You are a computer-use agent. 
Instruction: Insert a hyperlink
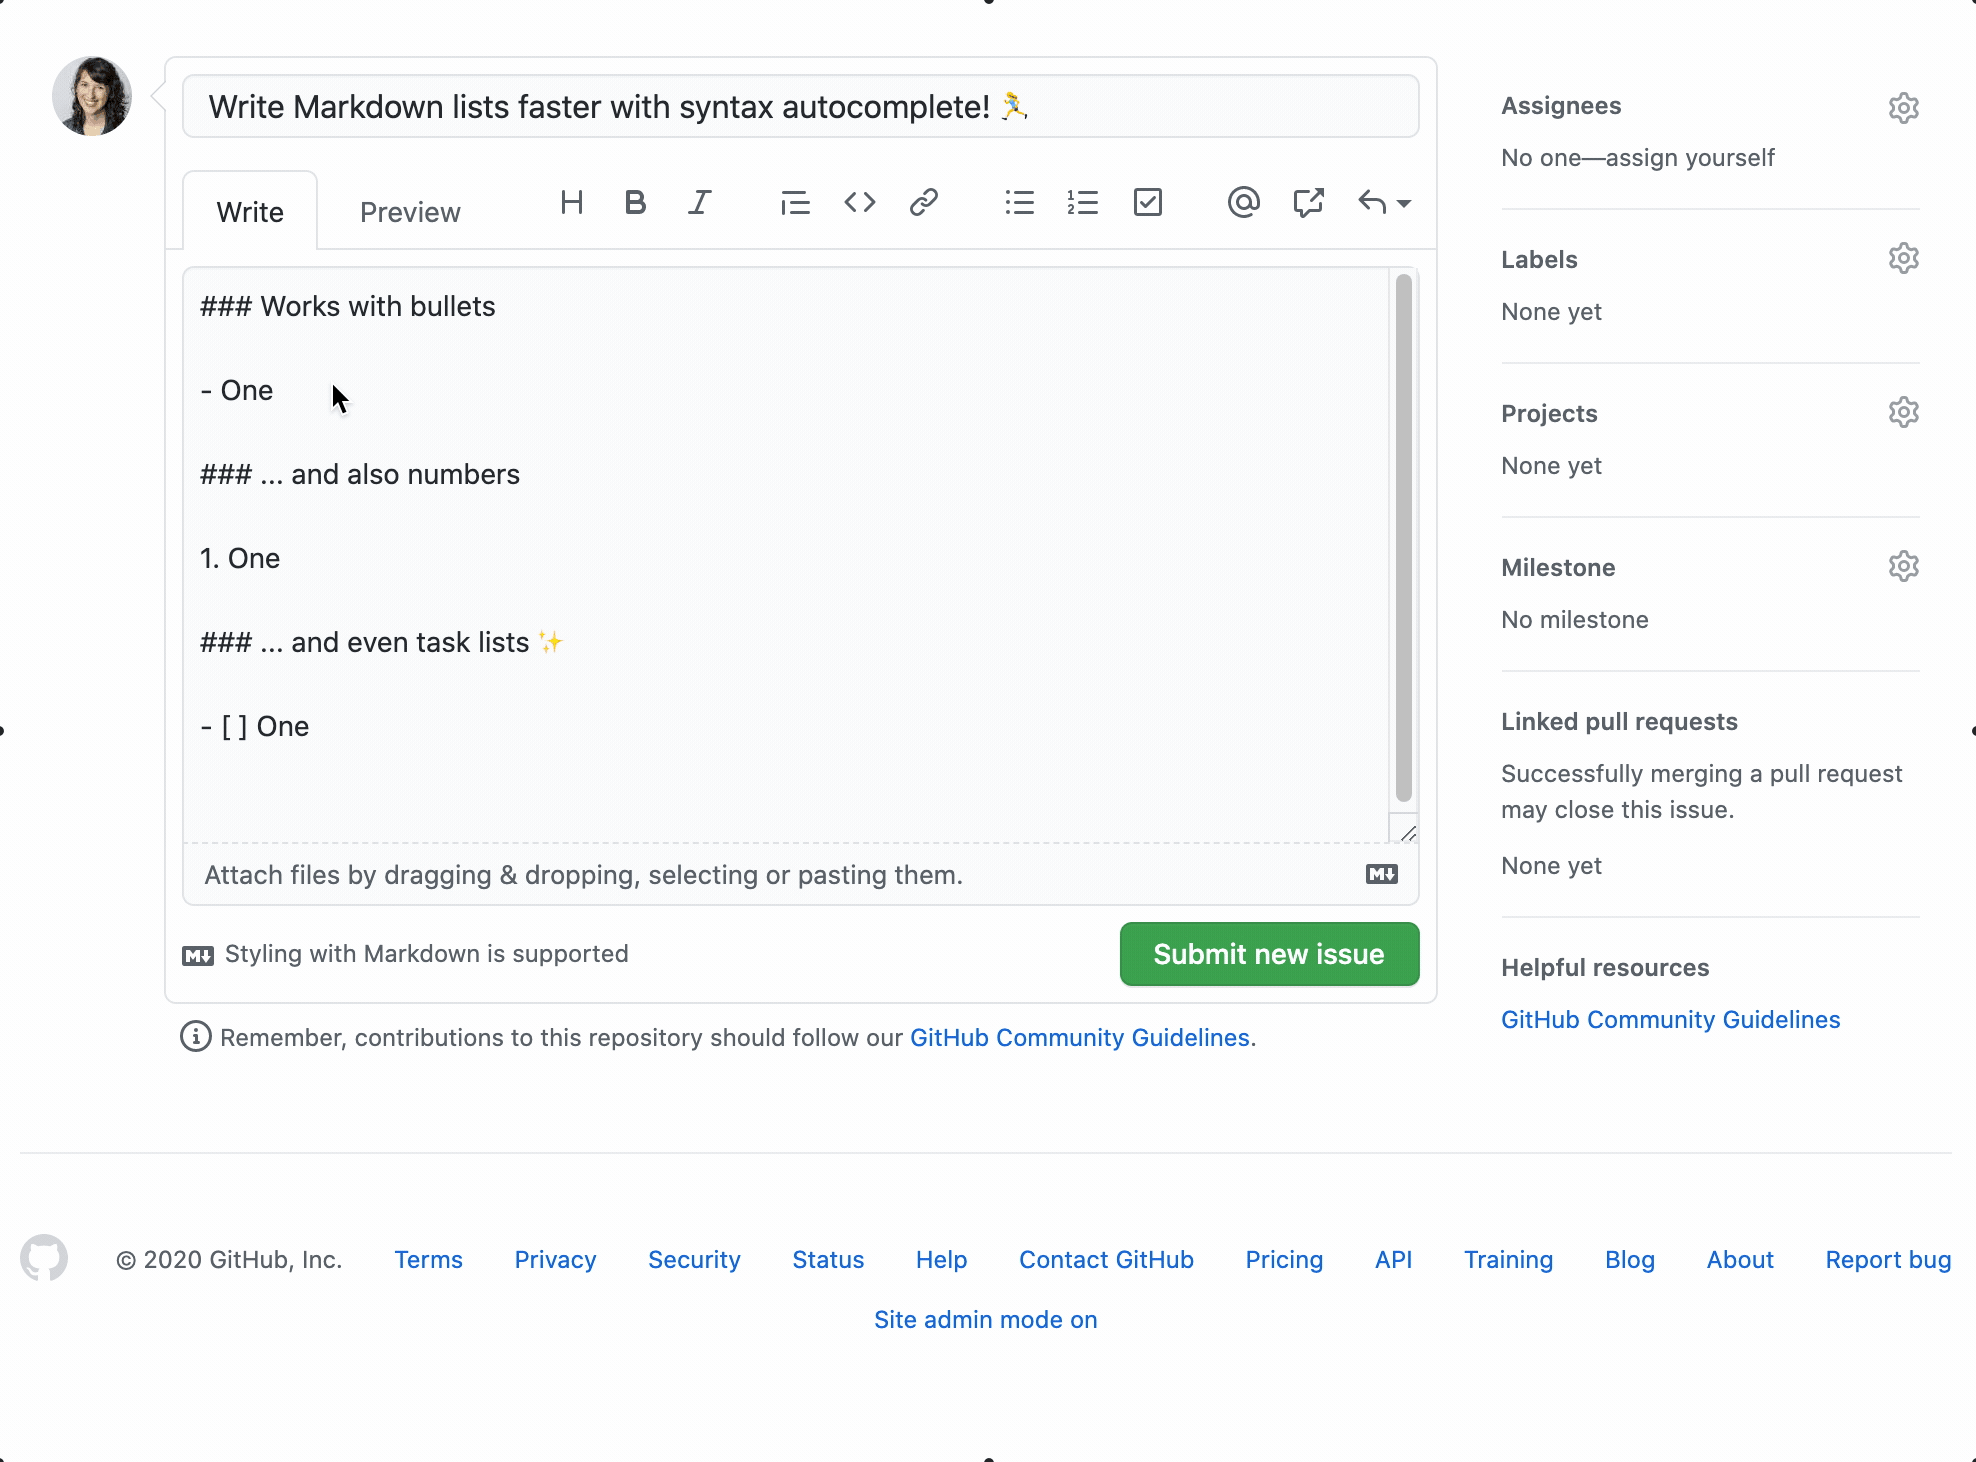[923, 202]
